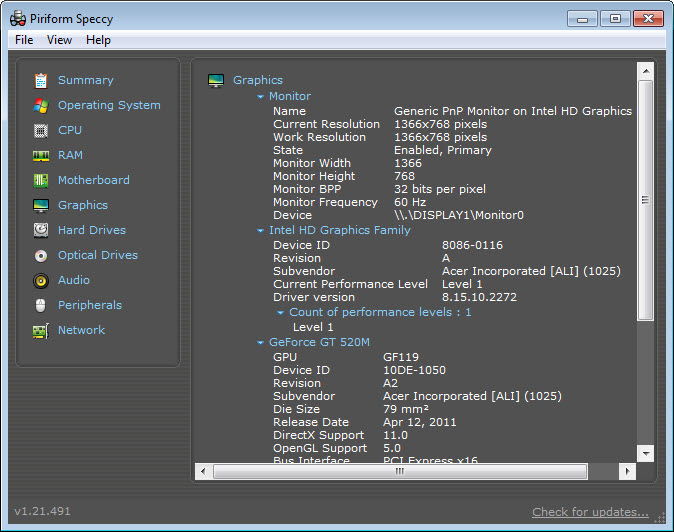Click the Peripherals mouse icon
Viewport: 674px width, 532px height.
pyautogui.click(x=41, y=306)
